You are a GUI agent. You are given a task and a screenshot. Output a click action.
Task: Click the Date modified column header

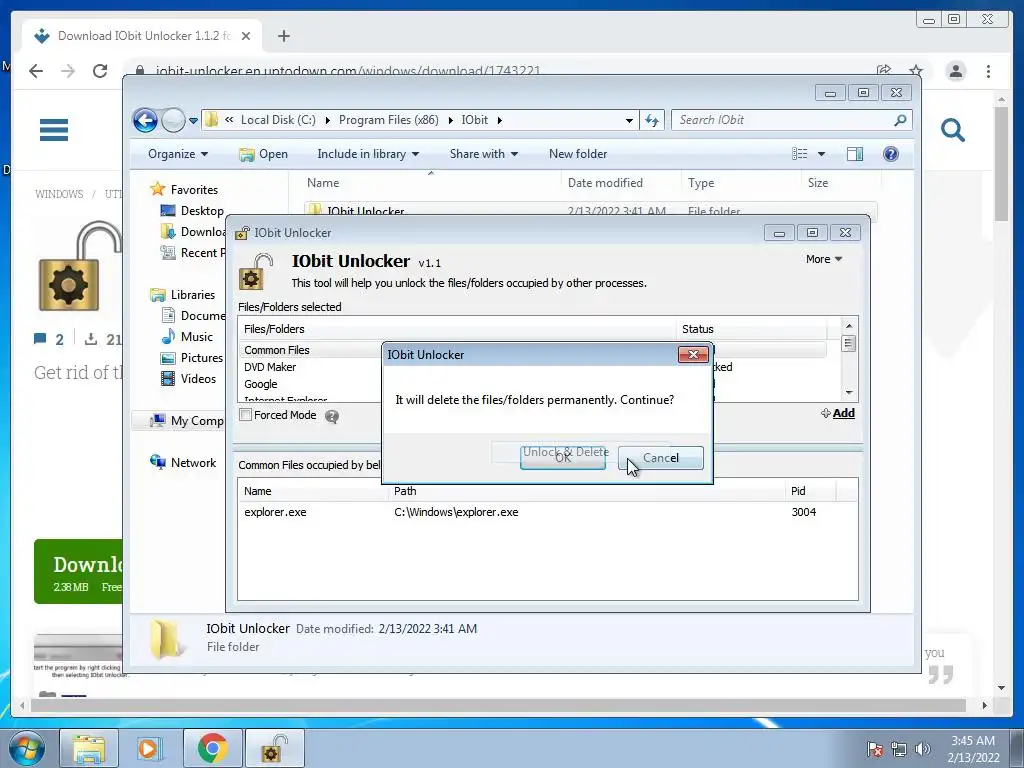click(x=621, y=183)
